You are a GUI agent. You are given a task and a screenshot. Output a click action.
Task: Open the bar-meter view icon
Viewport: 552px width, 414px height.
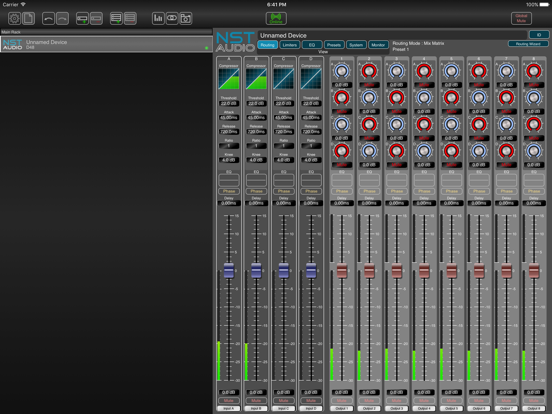tap(158, 18)
